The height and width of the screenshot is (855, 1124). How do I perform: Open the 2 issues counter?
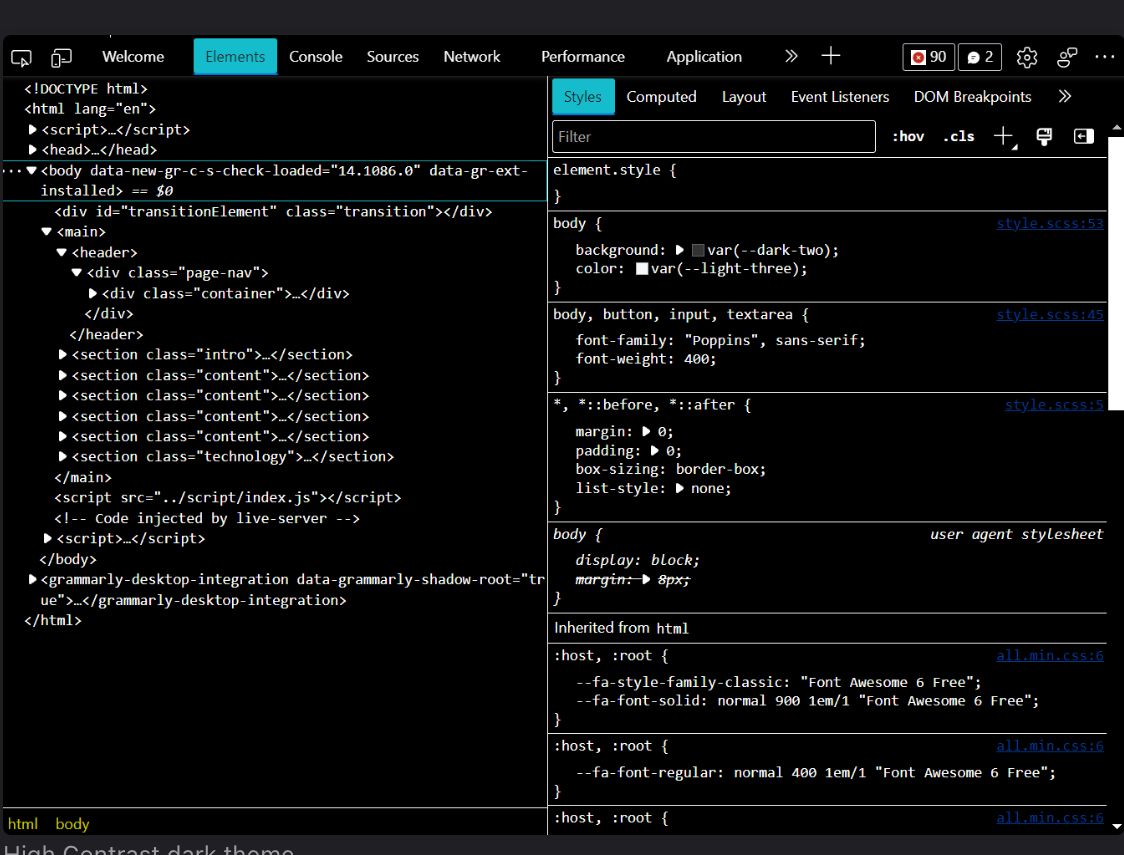point(980,57)
